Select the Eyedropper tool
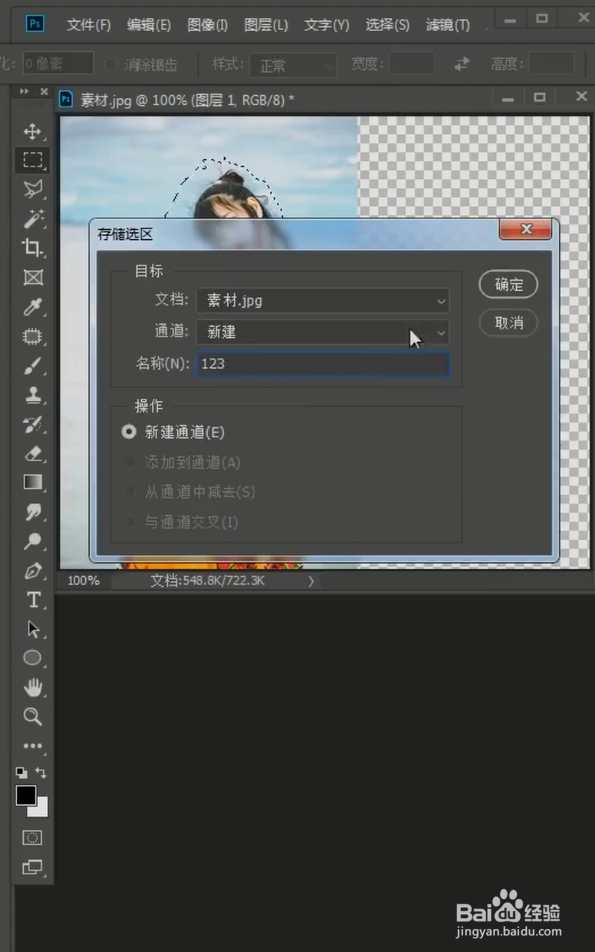 tap(32, 307)
